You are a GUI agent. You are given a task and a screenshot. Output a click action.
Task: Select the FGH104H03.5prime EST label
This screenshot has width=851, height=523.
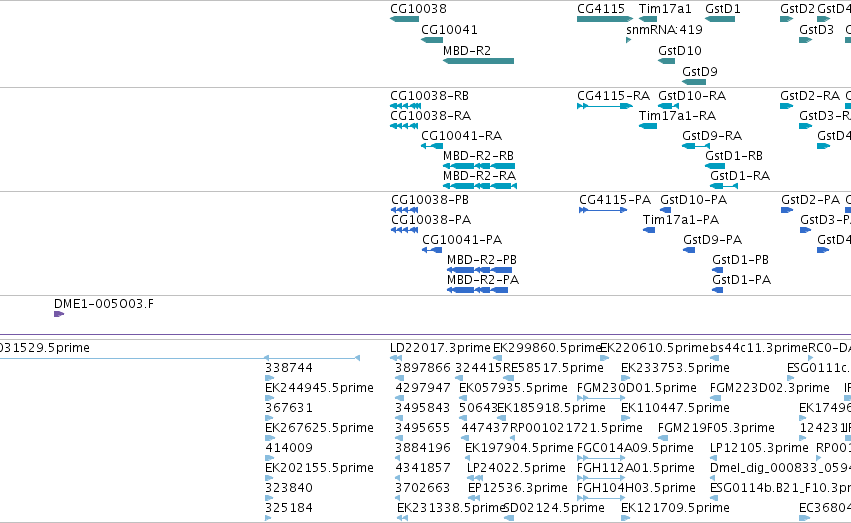tap(636, 488)
